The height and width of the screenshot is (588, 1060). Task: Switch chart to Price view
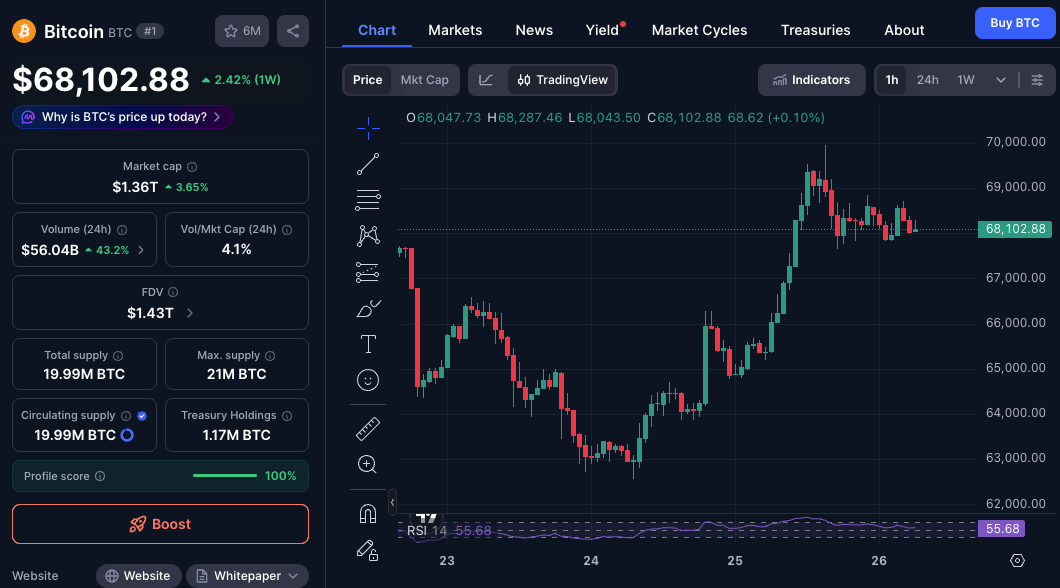point(367,80)
